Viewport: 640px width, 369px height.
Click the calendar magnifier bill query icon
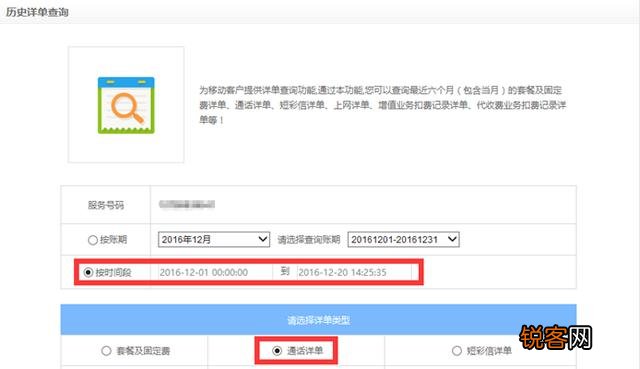126,105
